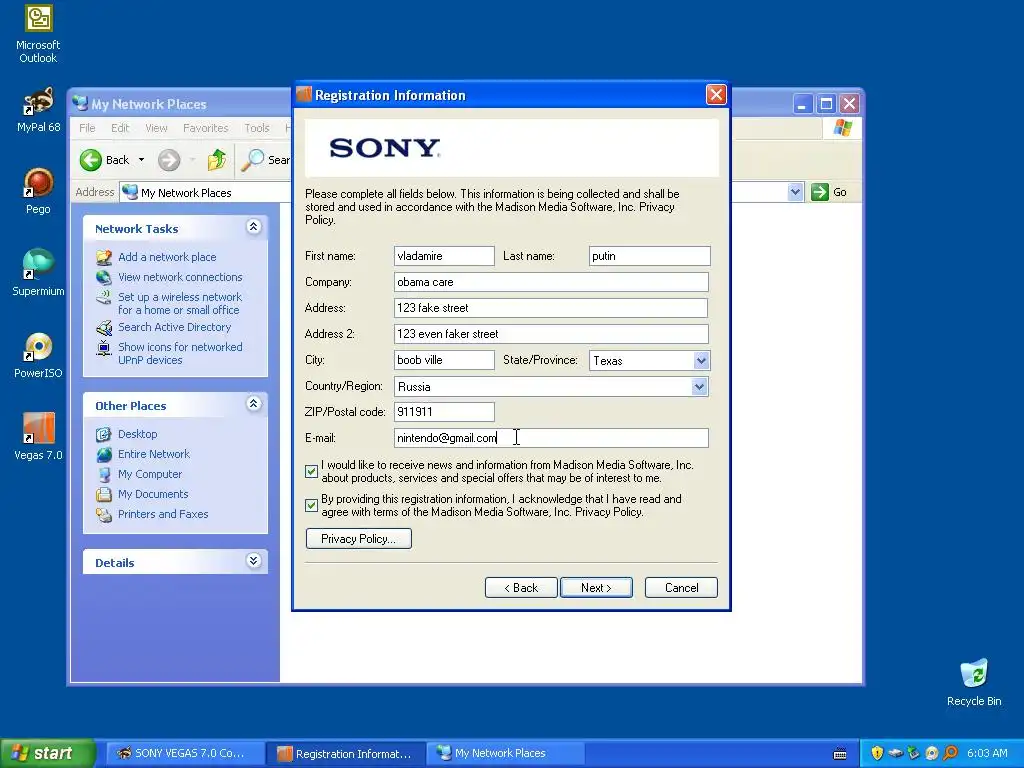Click the Address 2 field
1024x768 pixels.
point(551,334)
